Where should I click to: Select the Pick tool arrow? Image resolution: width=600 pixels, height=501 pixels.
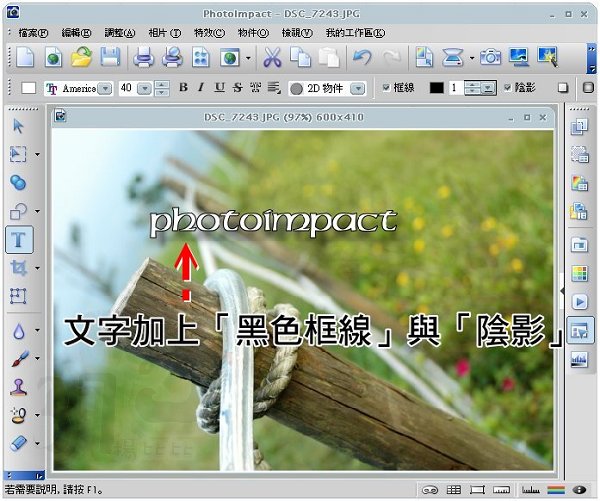point(18,126)
